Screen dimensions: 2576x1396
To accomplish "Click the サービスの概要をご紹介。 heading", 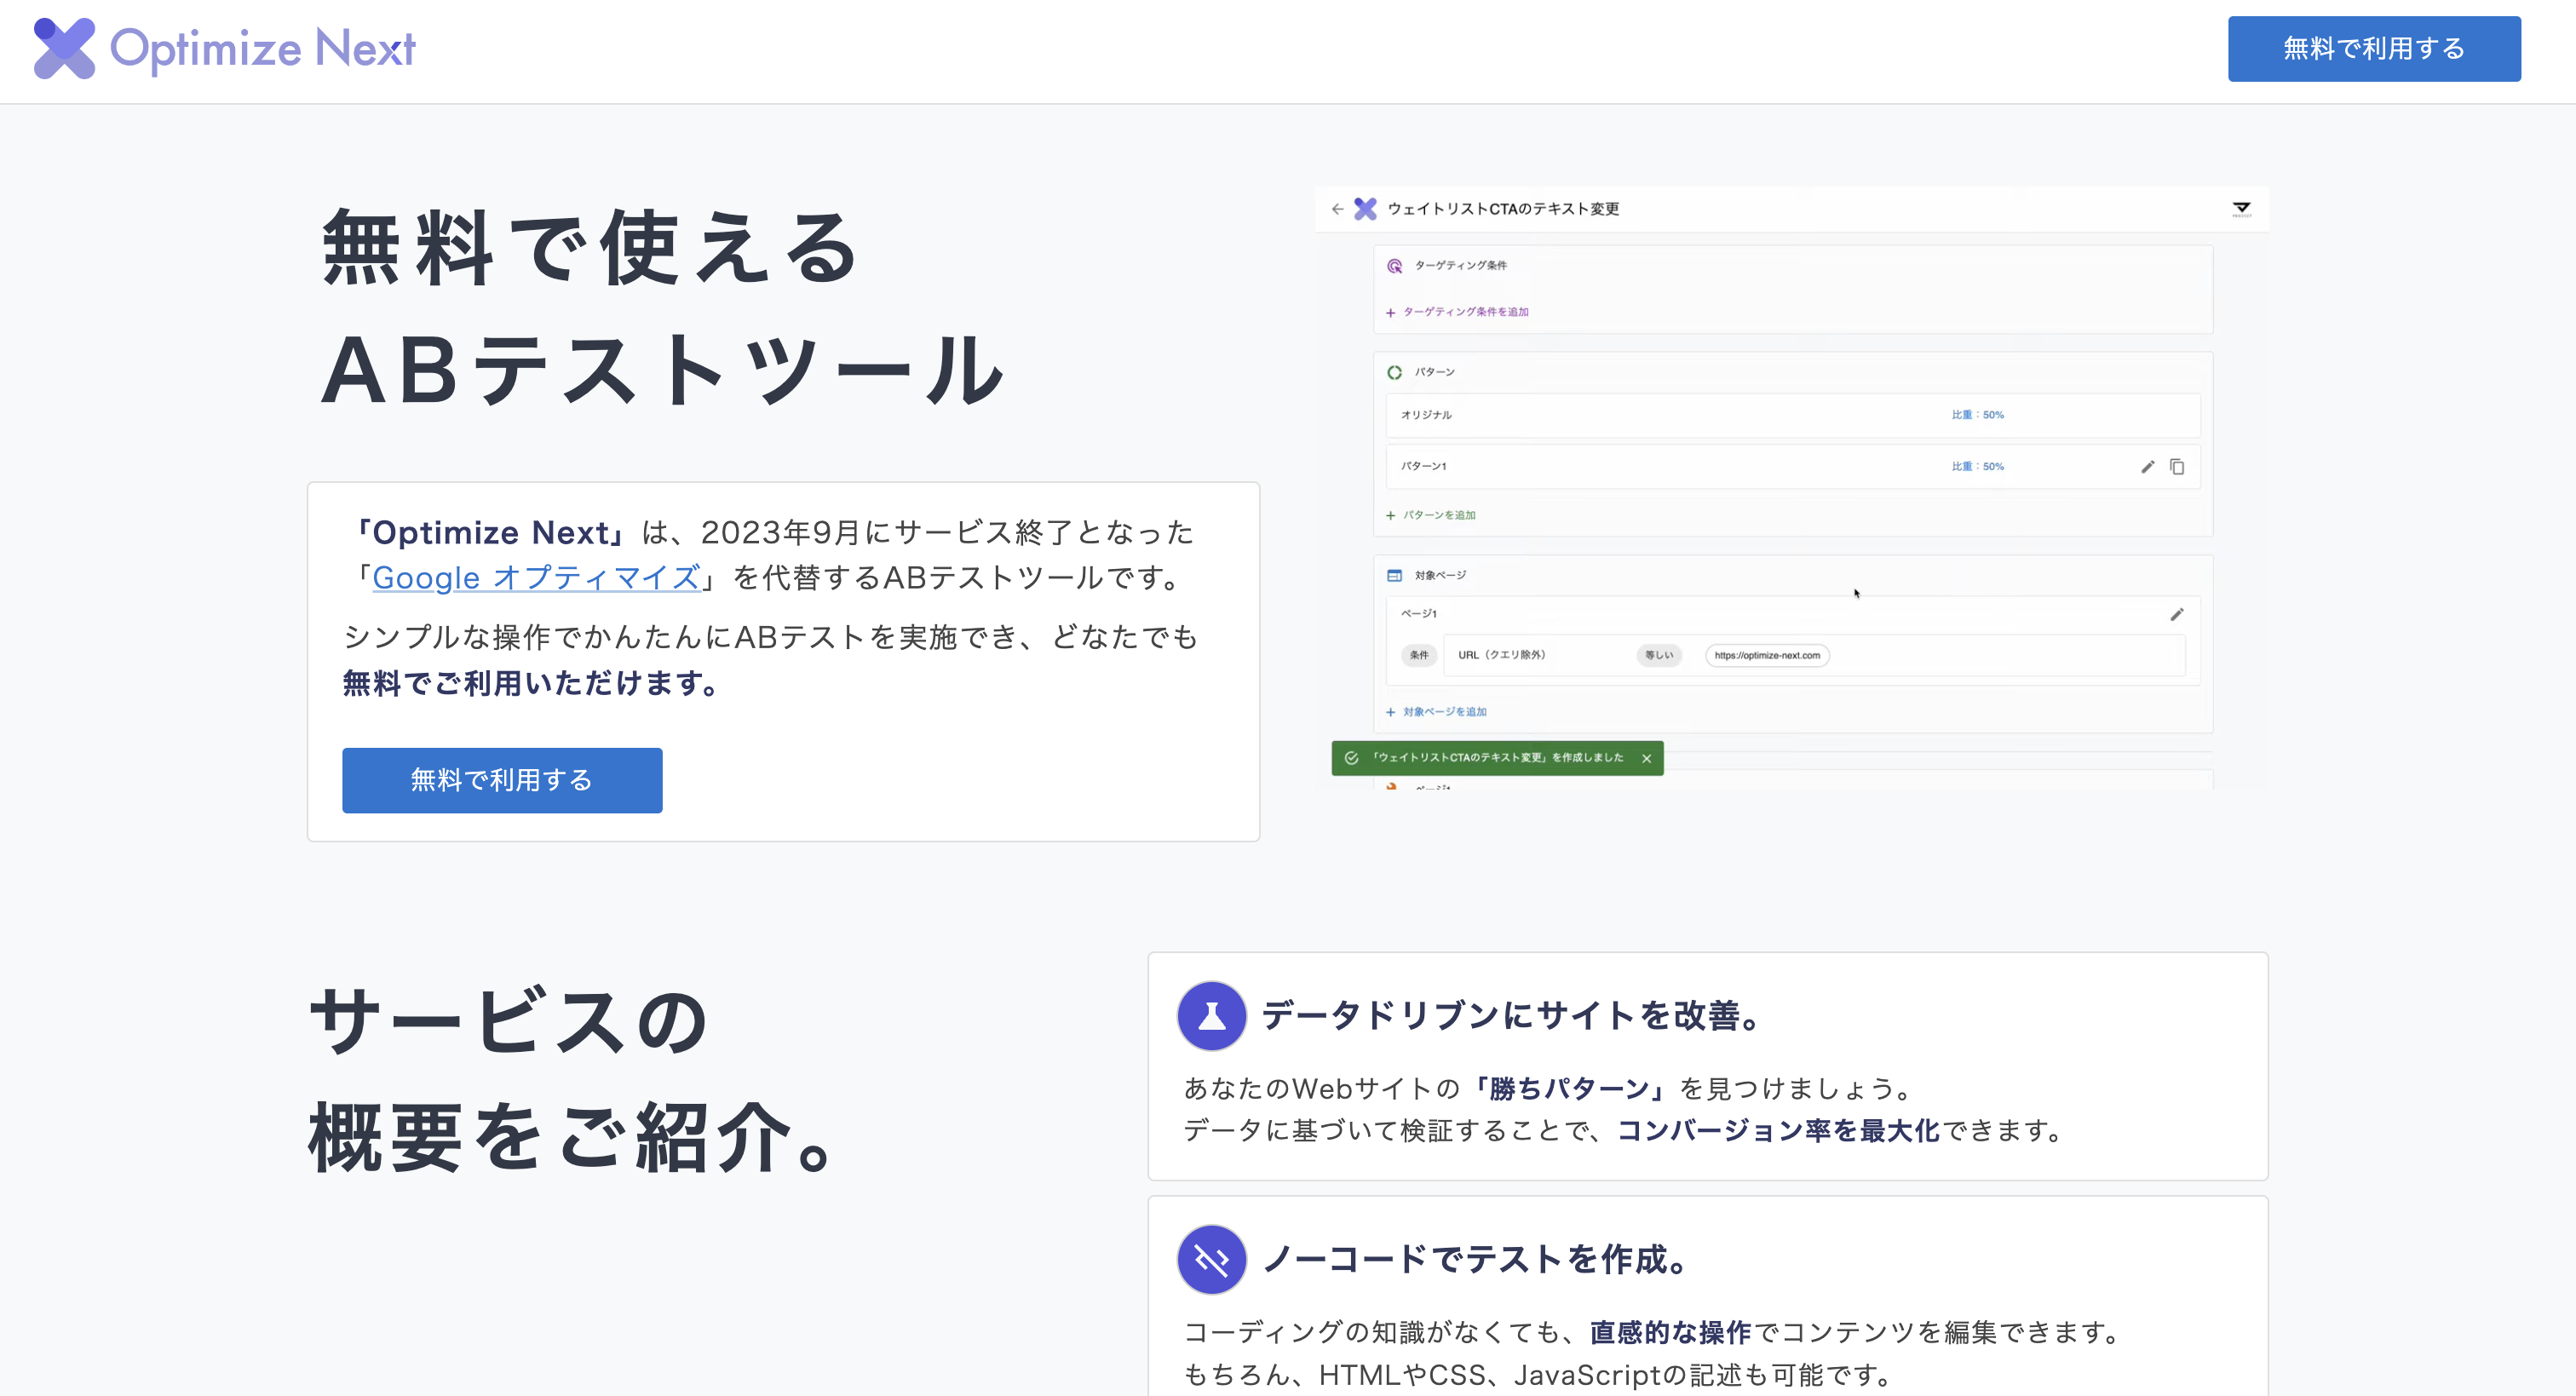I will click(x=570, y=1080).
